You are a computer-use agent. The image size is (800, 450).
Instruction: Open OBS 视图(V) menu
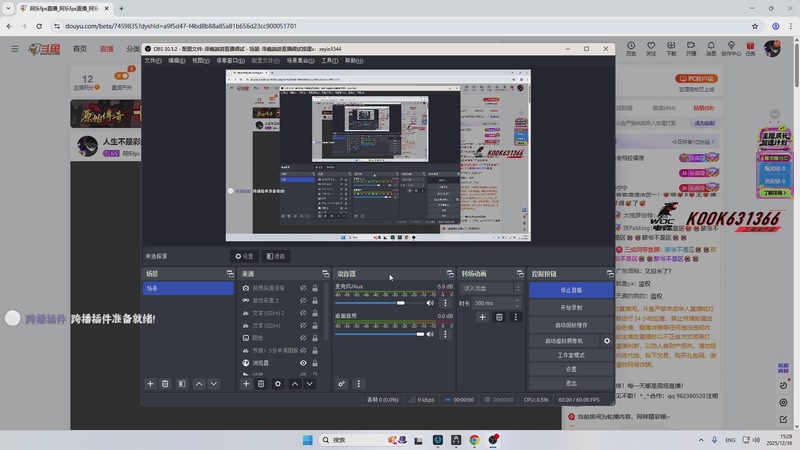pyautogui.click(x=201, y=61)
